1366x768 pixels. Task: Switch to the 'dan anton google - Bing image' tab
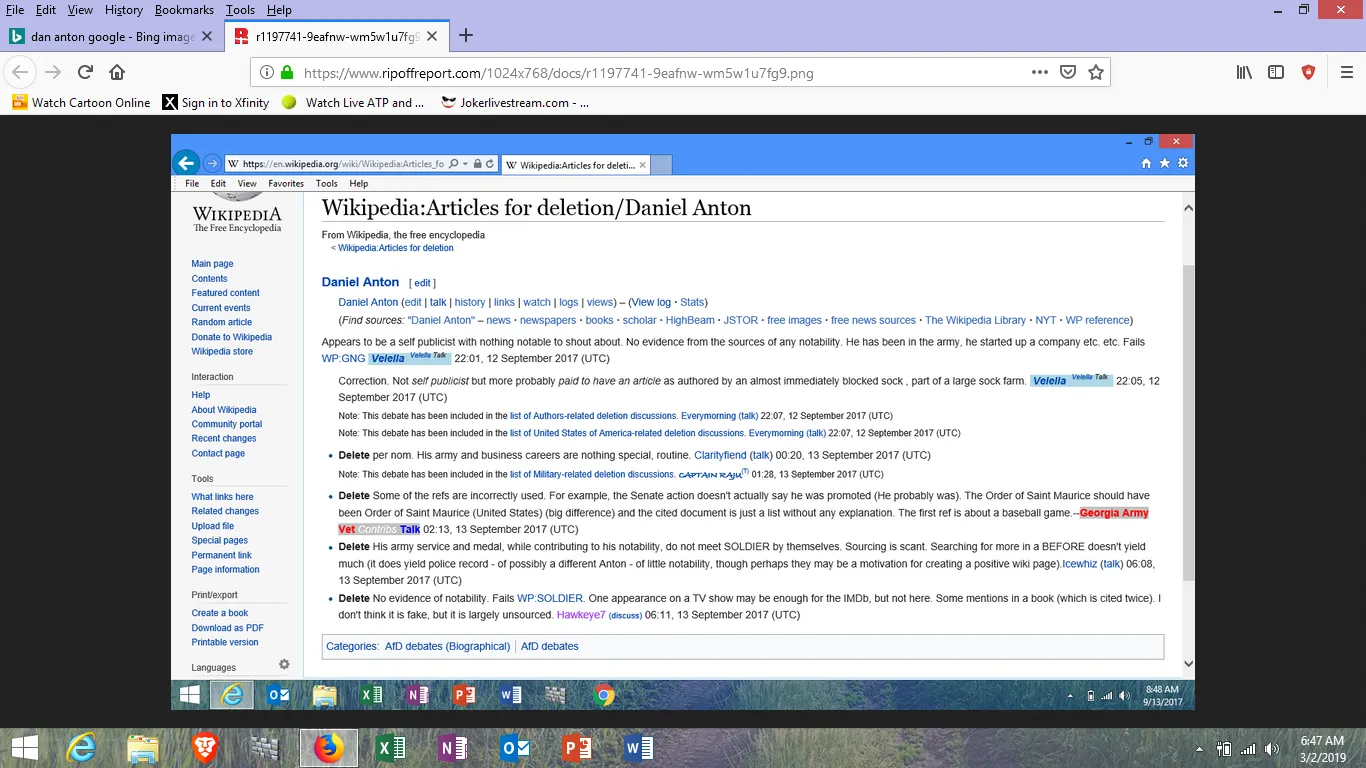click(112, 36)
